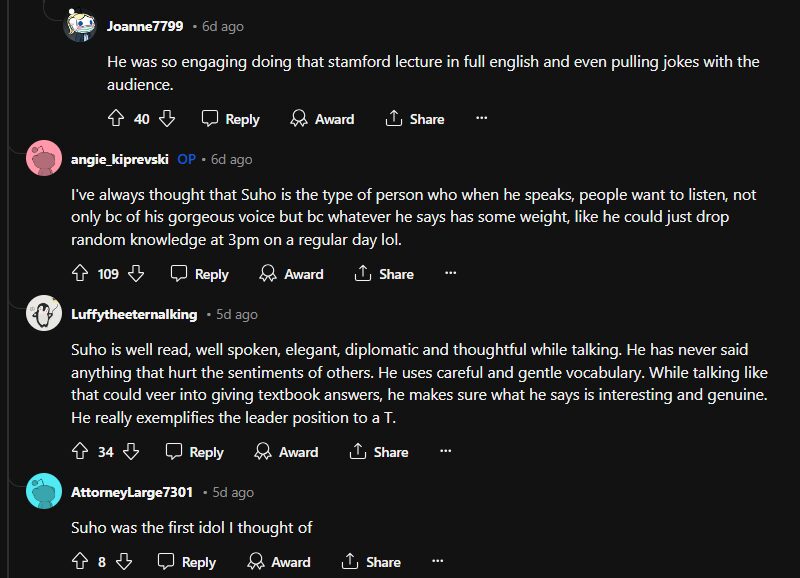Open more options on angie_kiprevski's comment

[450, 273]
